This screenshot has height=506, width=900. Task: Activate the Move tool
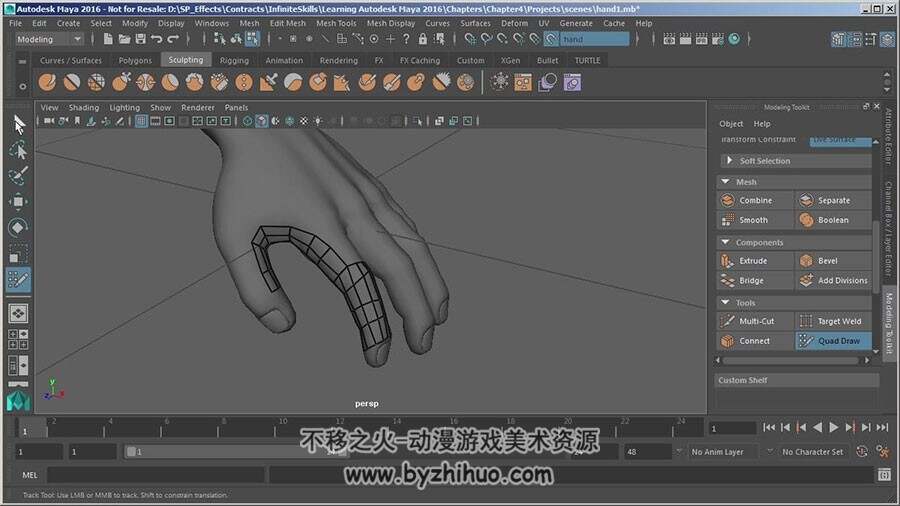click(18, 201)
